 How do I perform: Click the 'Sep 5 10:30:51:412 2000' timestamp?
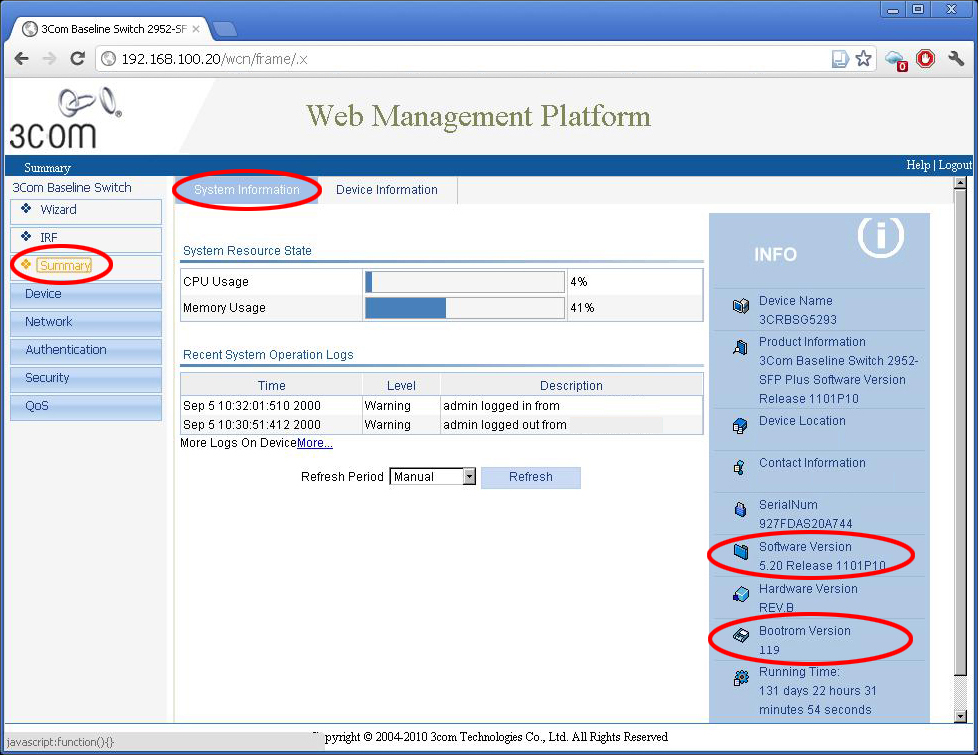point(252,425)
